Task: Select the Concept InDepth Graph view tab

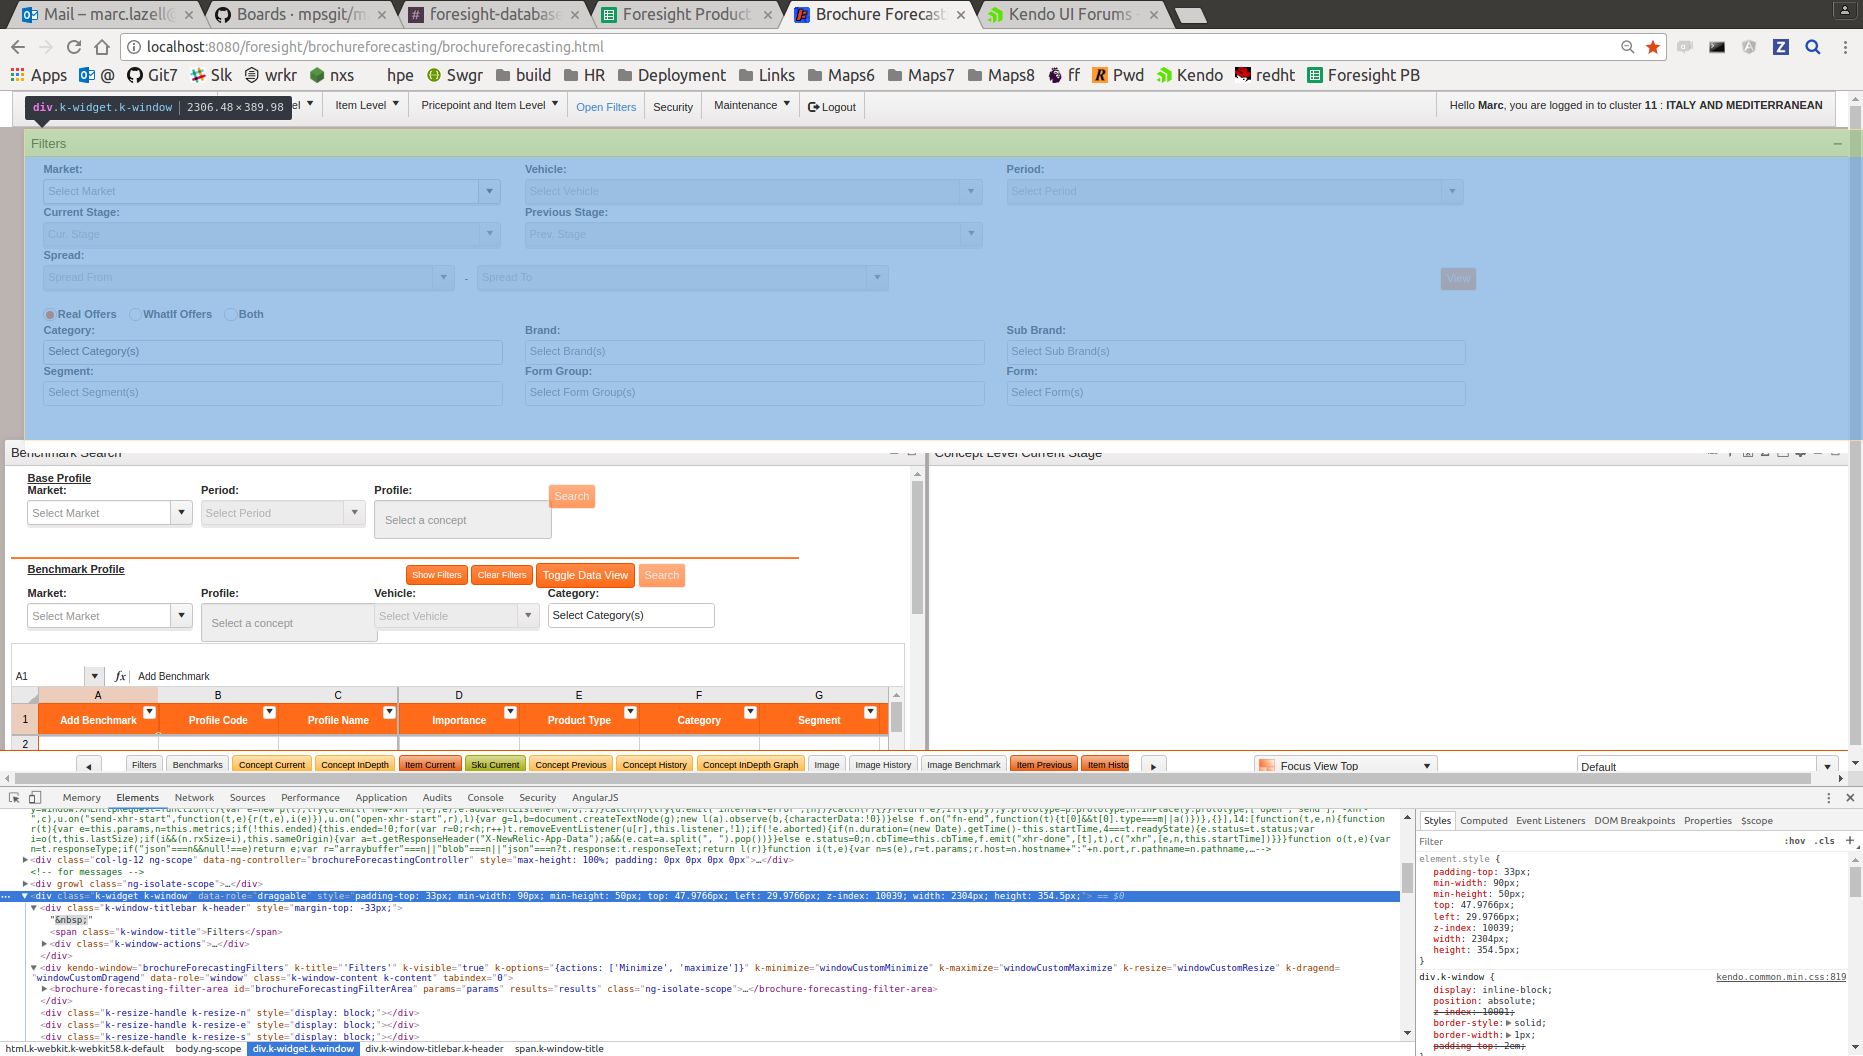Action: click(x=750, y=765)
